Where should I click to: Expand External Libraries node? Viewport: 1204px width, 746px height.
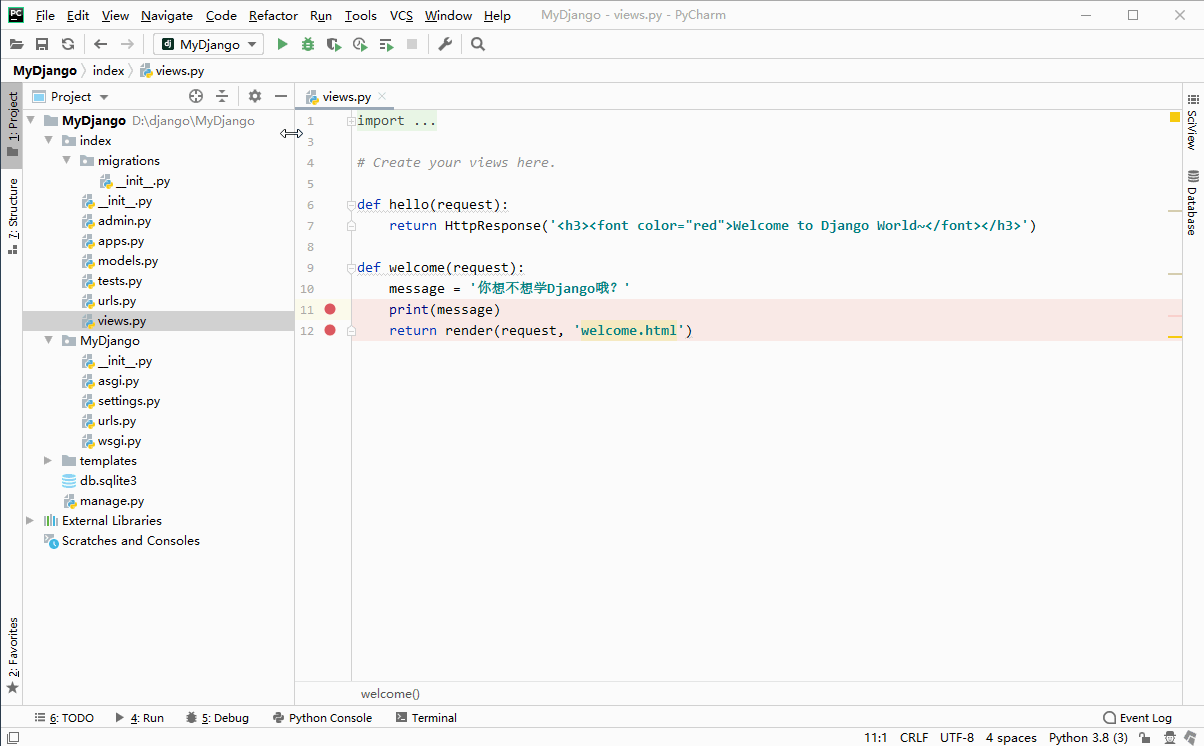pos(31,521)
